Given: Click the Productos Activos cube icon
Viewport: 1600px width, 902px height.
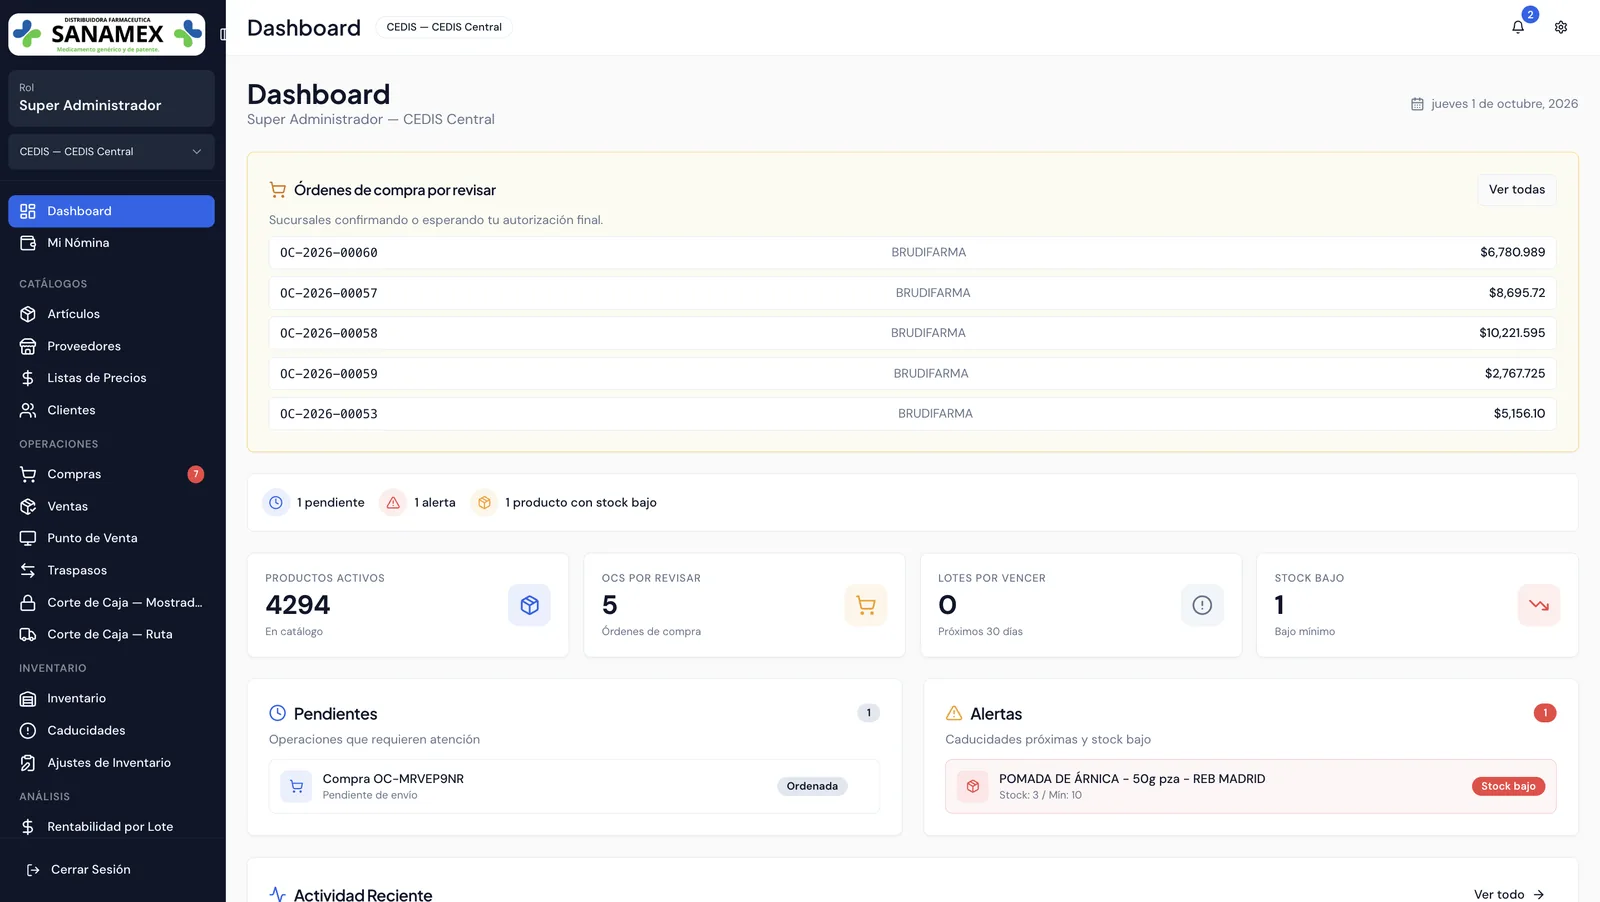Looking at the screenshot, I should point(529,605).
